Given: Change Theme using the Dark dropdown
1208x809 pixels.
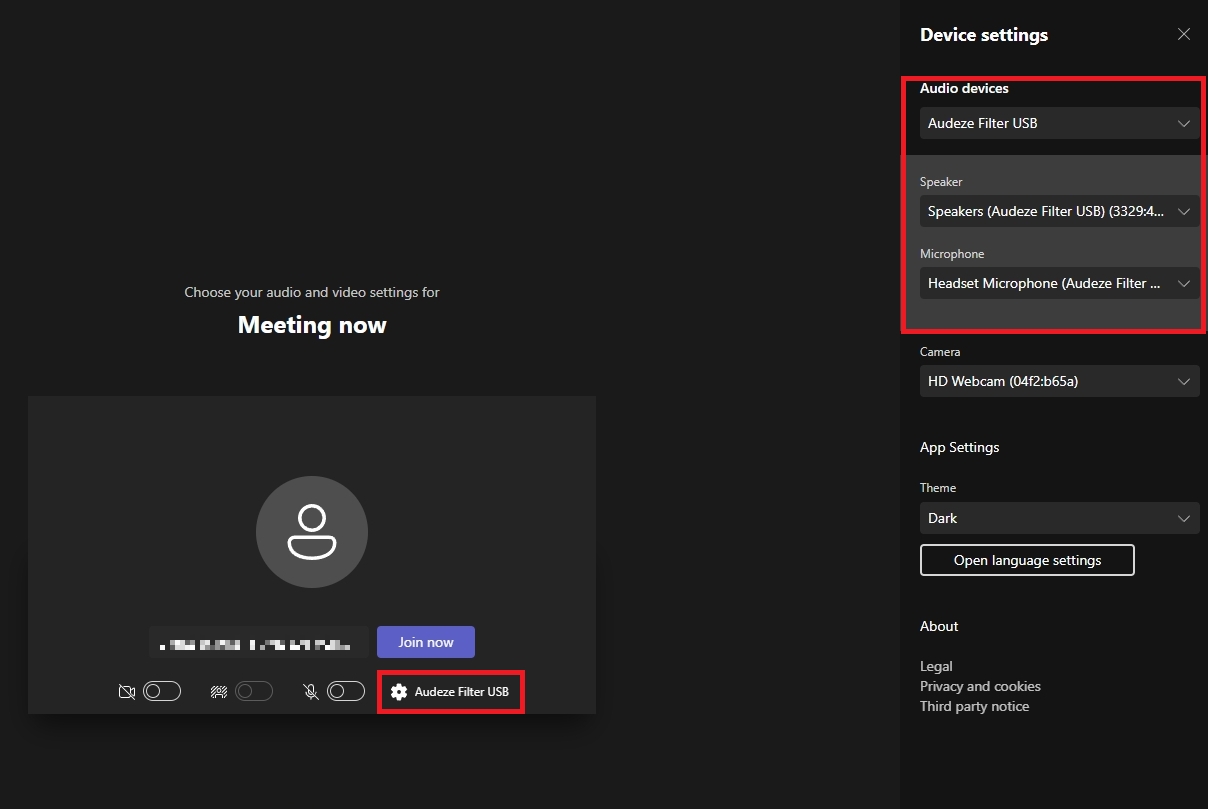Looking at the screenshot, I should point(1060,518).
